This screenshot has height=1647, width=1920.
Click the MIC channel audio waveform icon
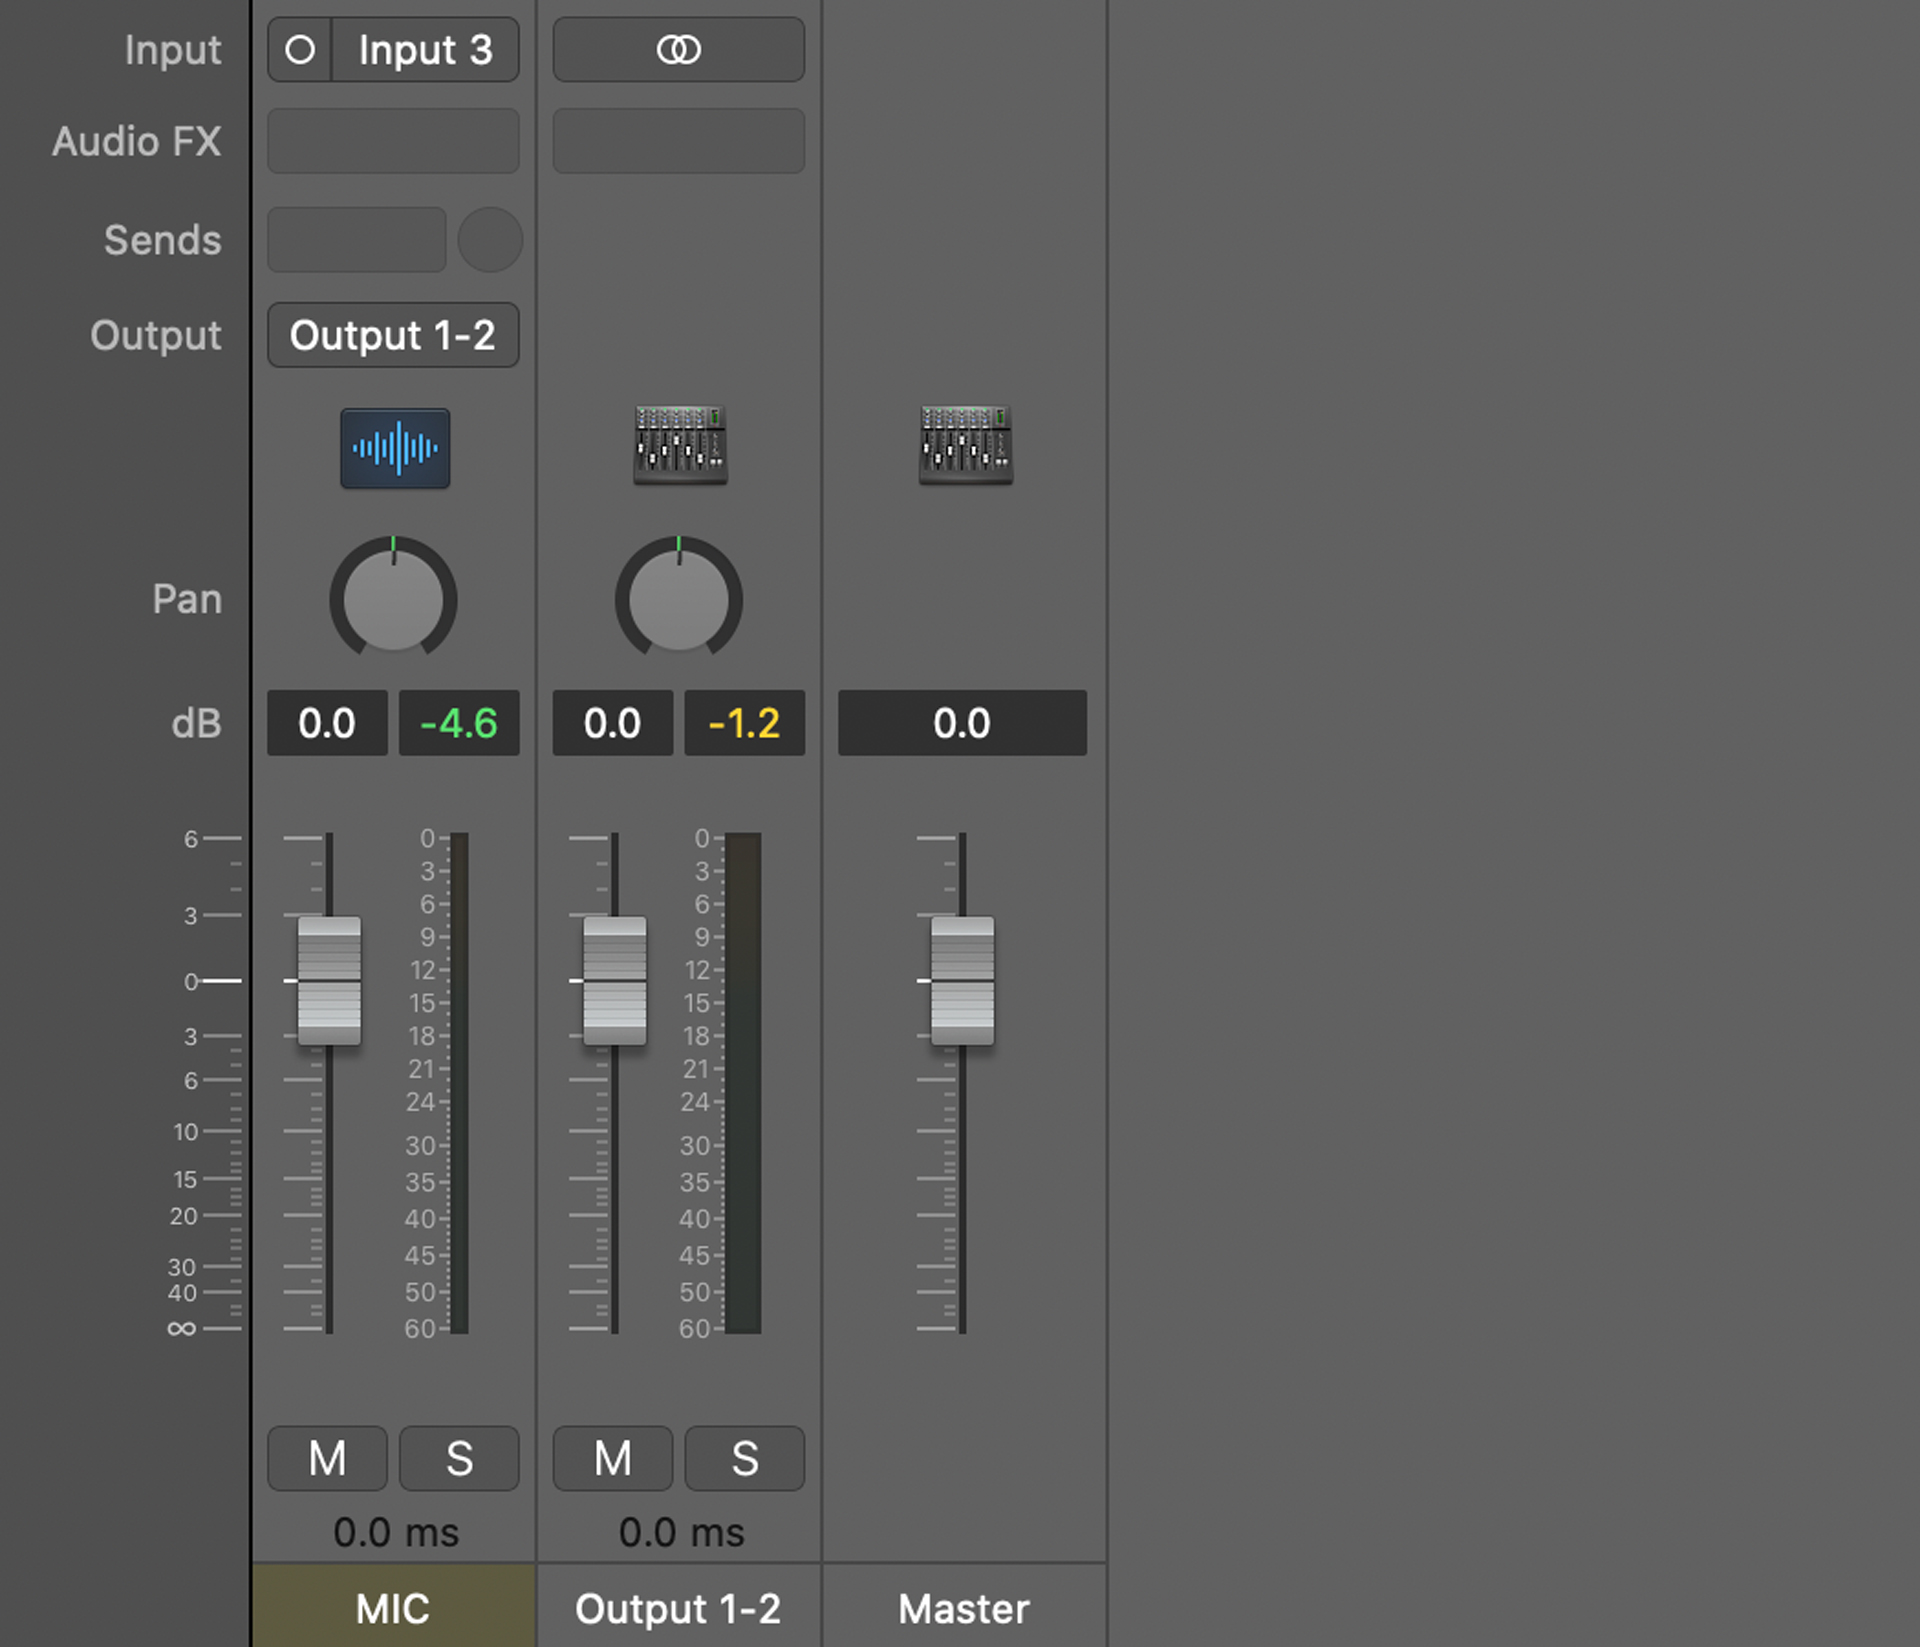(395, 448)
